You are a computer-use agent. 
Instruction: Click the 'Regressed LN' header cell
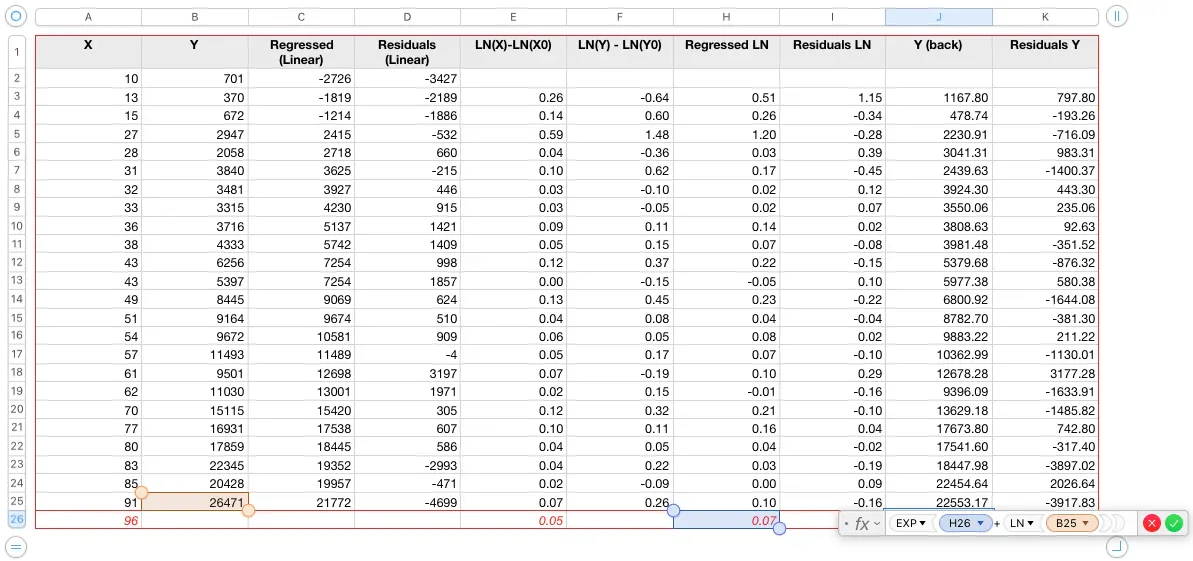pyautogui.click(x=727, y=53)
